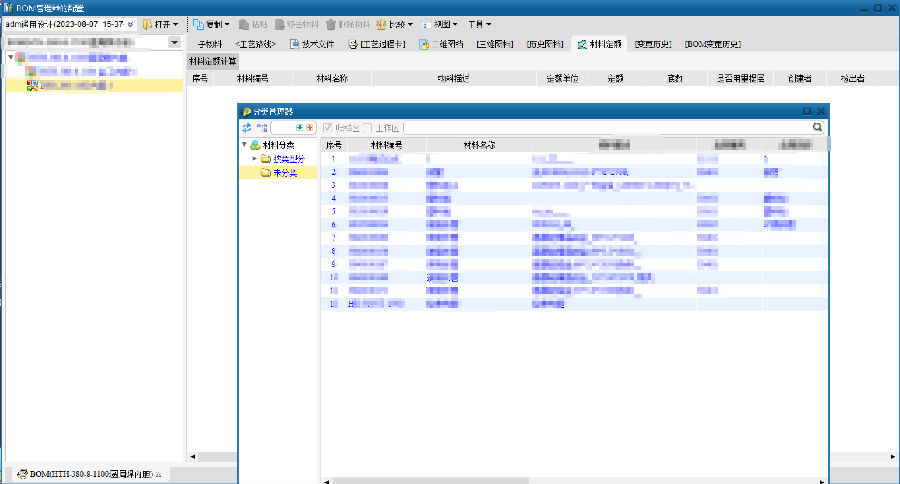Collapse the 材料分类 tree root
The image size is (900, 484).
[243, 145]
